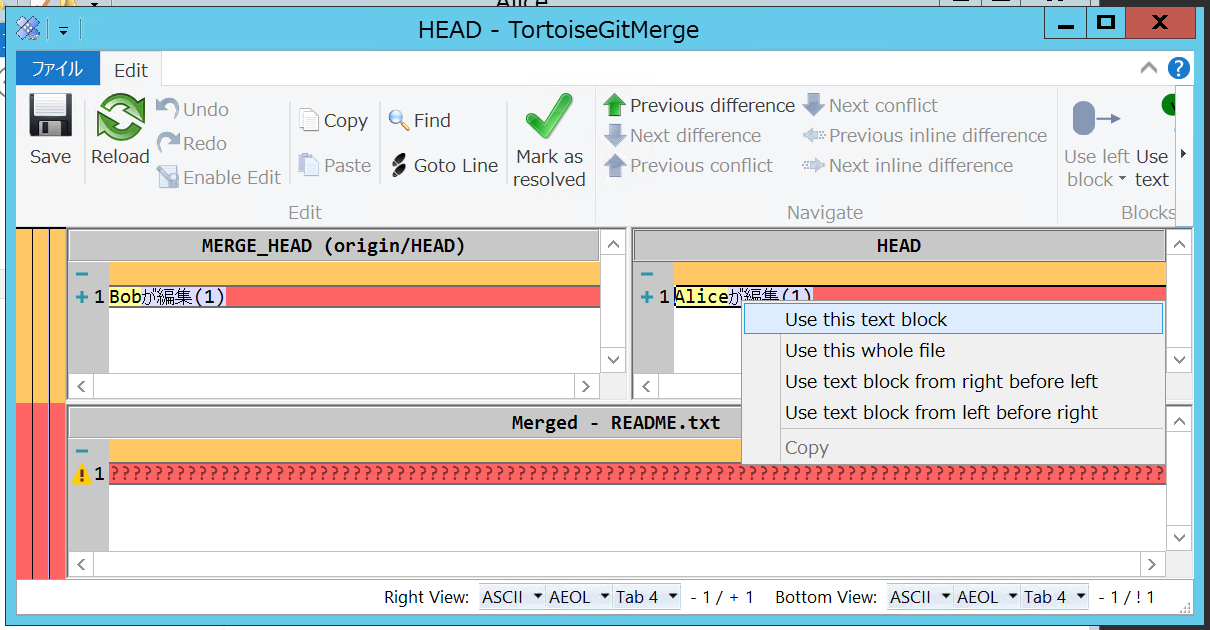Screen dimensions: 1210x630
Task: Undo the last edit
Action: point(193,109)
